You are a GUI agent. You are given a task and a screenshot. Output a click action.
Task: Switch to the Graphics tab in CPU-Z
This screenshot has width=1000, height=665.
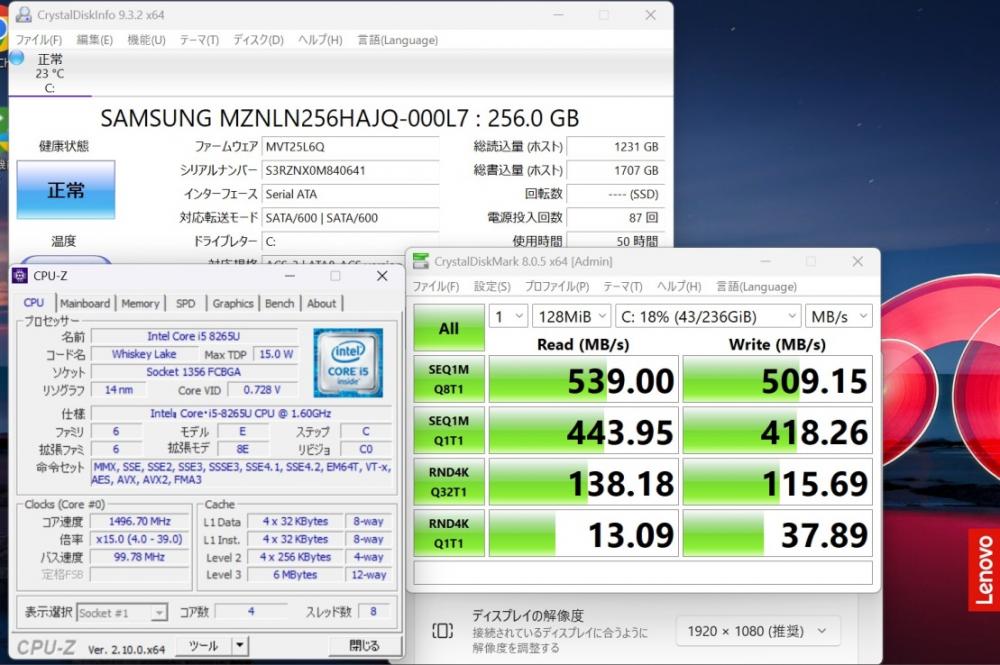click(233, 303)
